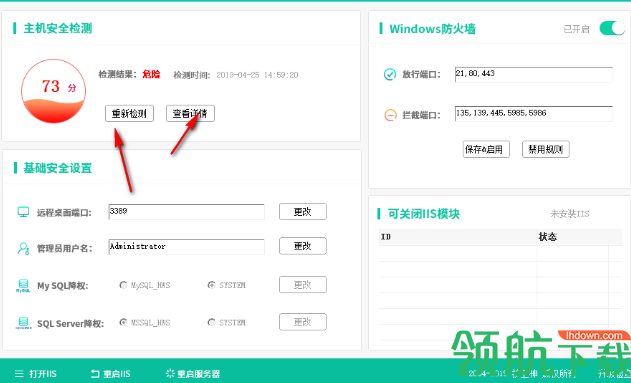Screen dimensions: 631x383
Task: Click the 主机安全检测 section title
Action: tap(58, 28)
